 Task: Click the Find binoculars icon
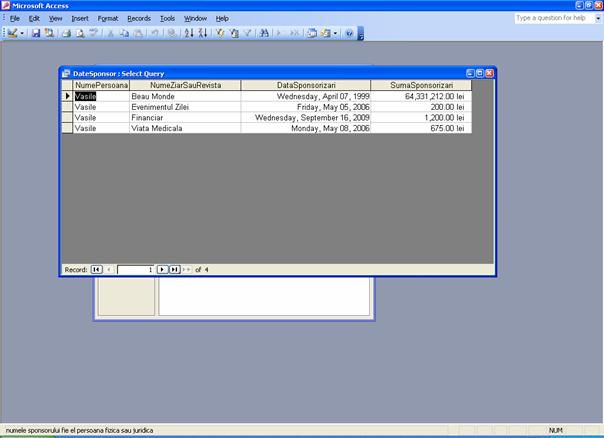[x=264, y=33]
